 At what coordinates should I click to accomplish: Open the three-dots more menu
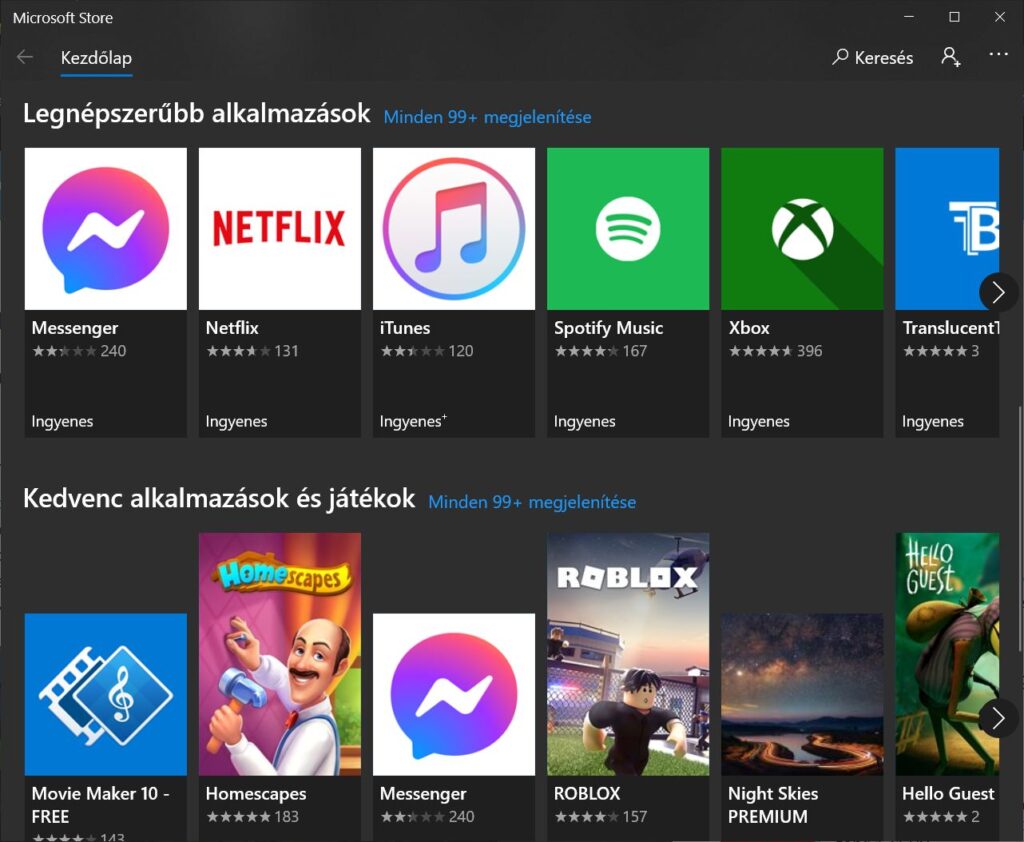[998, 54]
